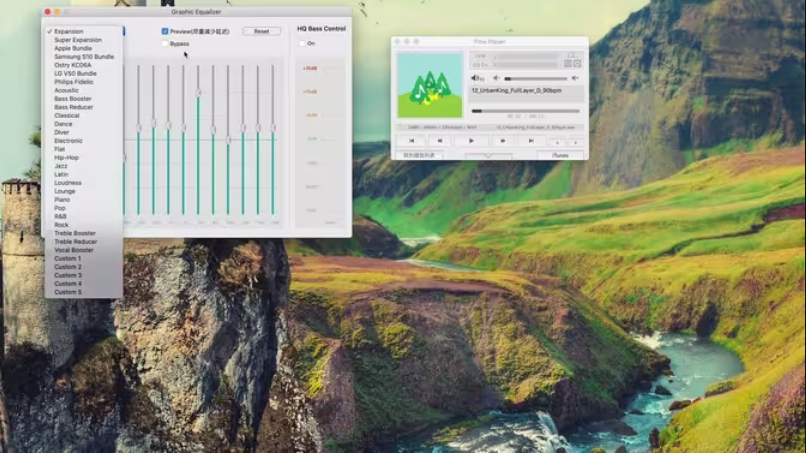The image size is (806, 453).
Task: Reset the Graphic Equalizer settings
Action: tap(262, 31)
